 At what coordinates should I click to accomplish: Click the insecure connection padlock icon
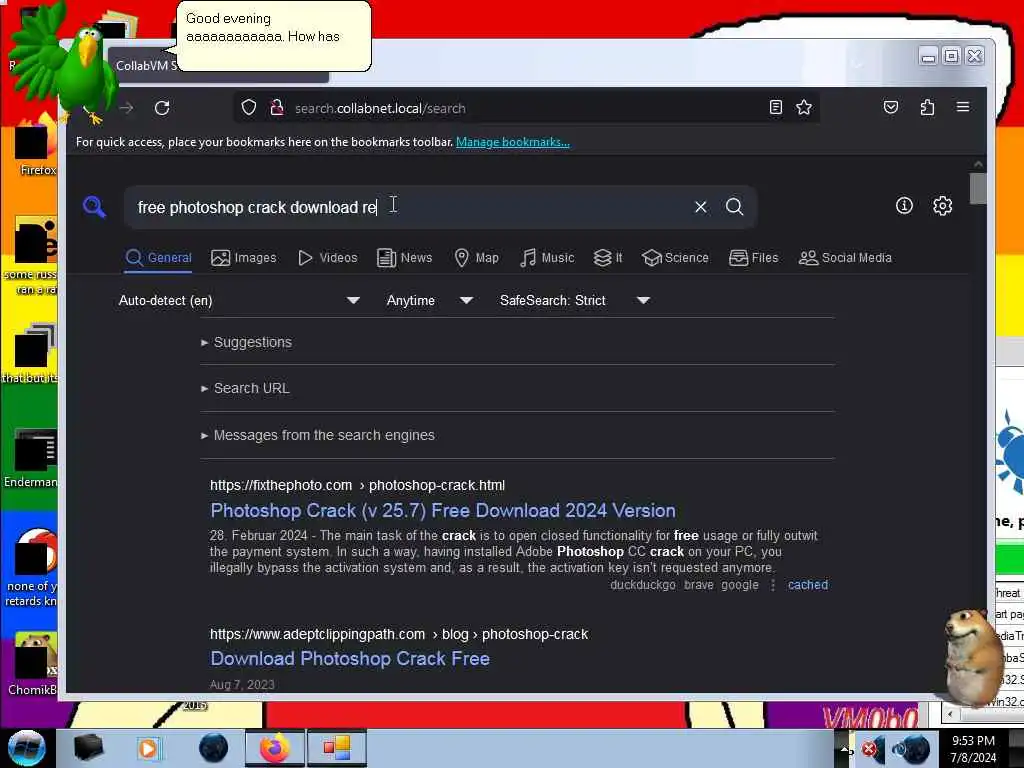click(x=277, y=108)
